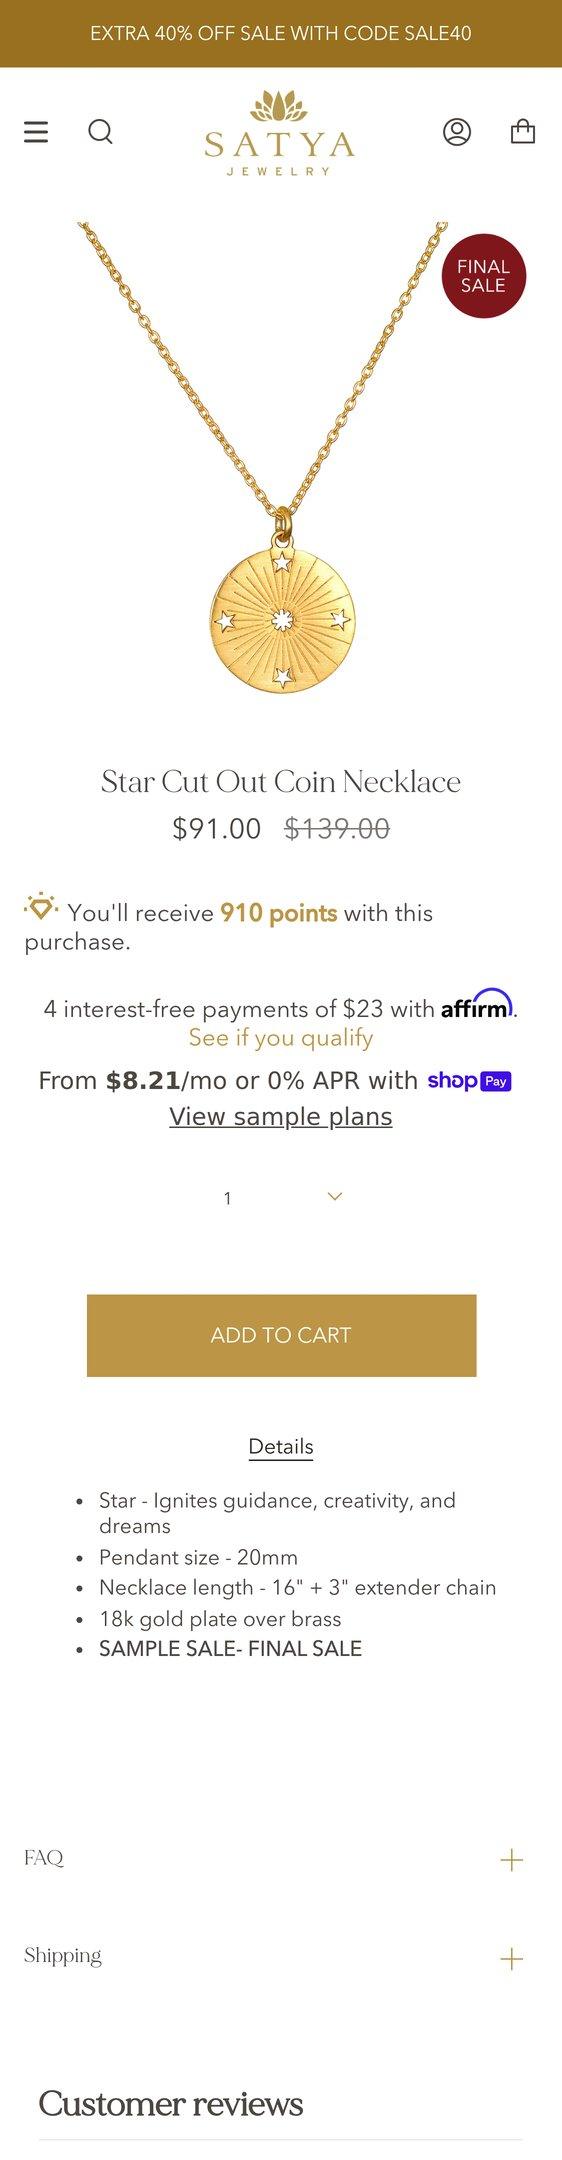Click the search magnifier icon
This screenshot has width=562, height=2160.
tap(100, 132)
